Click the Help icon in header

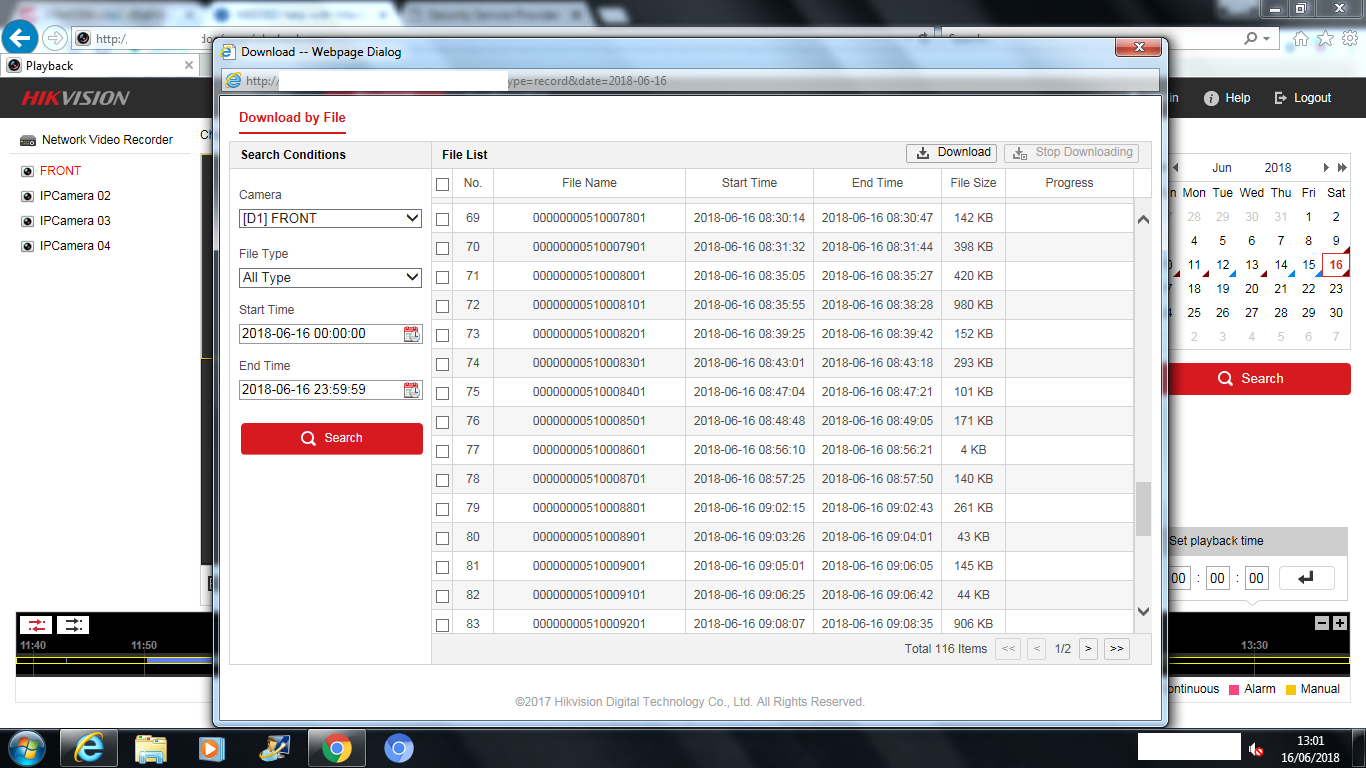click(1211, 98)
